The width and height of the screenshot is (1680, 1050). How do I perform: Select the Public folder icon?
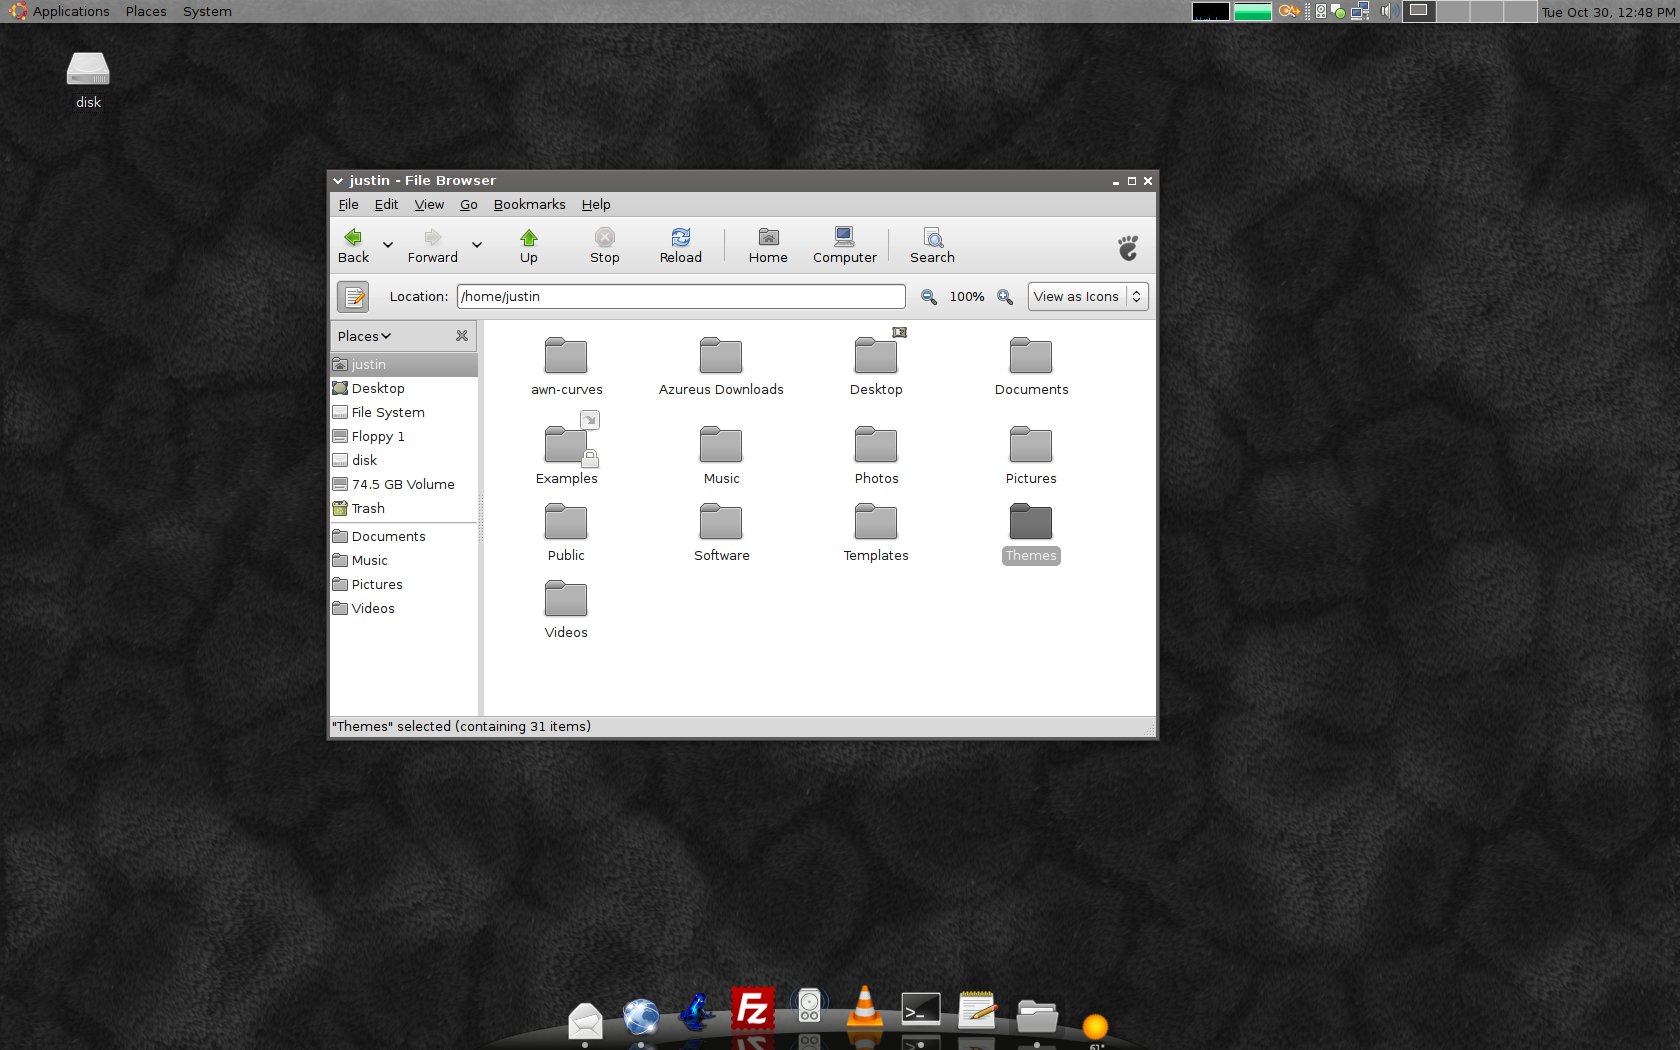click(566, 532)
